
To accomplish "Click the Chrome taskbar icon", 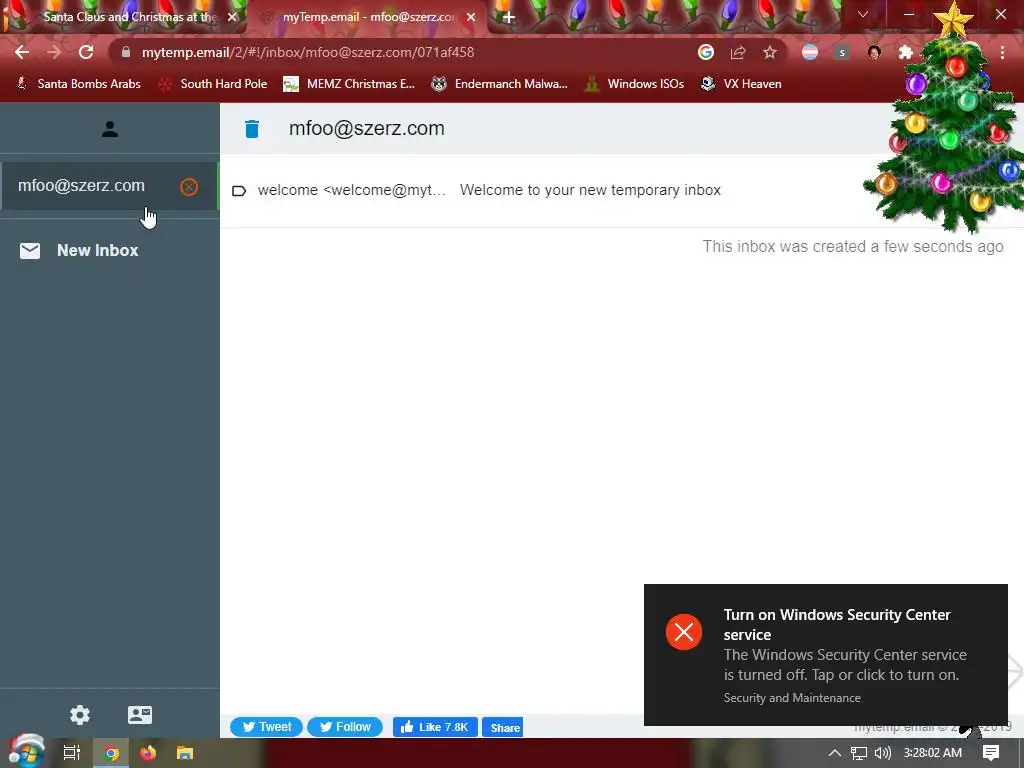I will coord(111,753).
